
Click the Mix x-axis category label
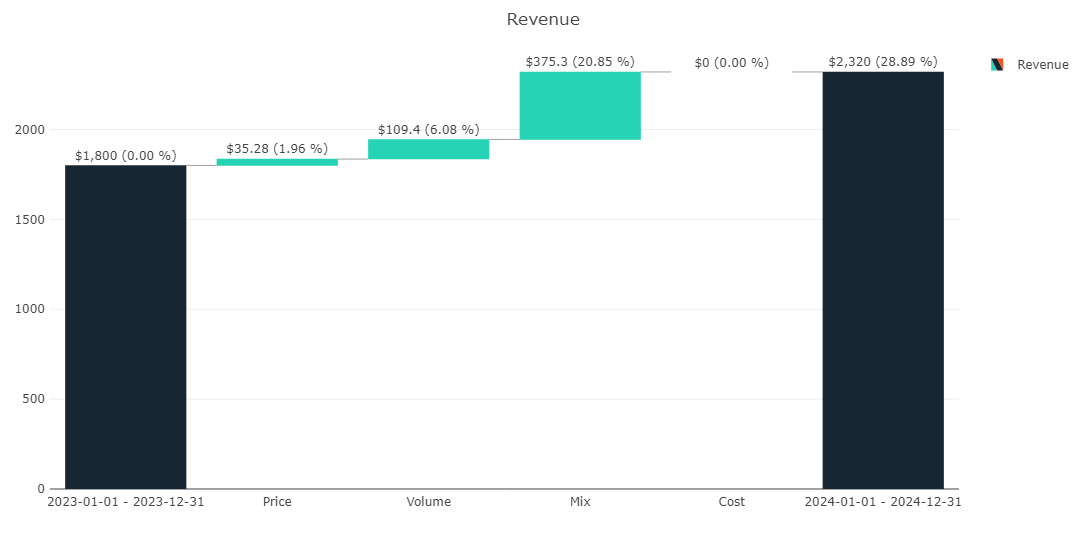pos(580,502)
